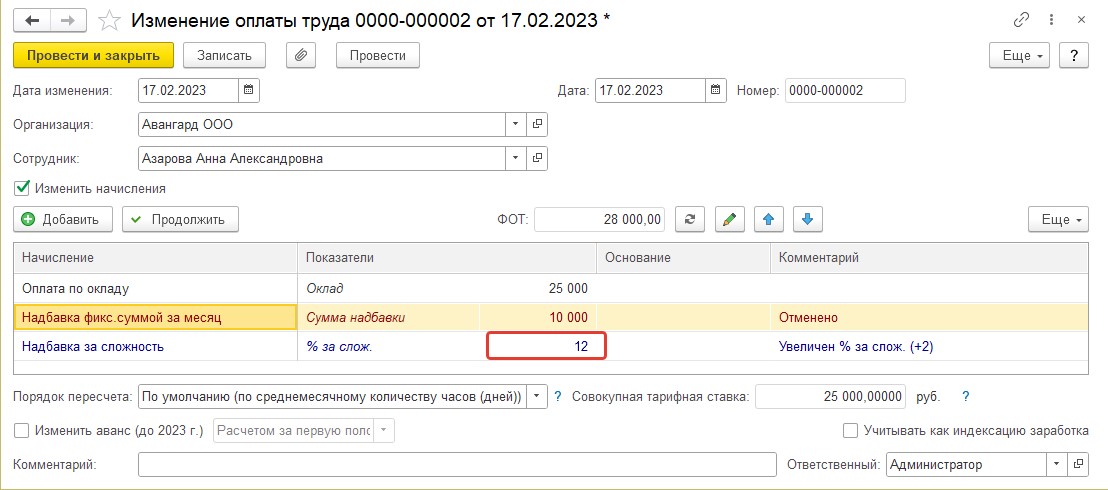
Task: Click the back navigation arrow
Action: click(31, 21)
